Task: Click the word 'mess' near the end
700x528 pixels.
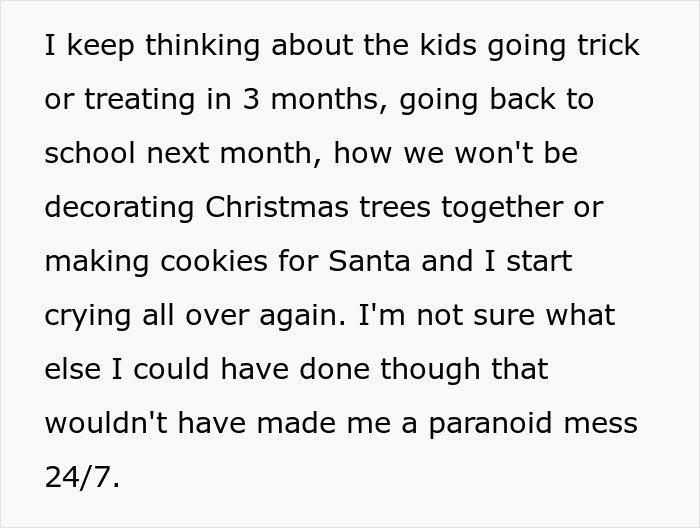Action: tap(598, 423)
